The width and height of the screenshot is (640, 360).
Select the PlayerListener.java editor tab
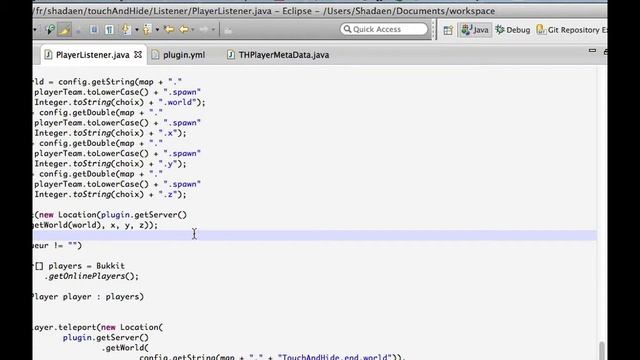click(x=93, y=55)
